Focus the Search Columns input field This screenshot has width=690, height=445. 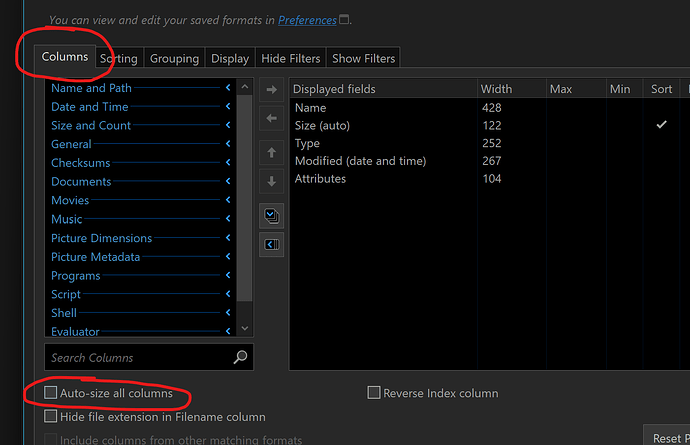149,357
